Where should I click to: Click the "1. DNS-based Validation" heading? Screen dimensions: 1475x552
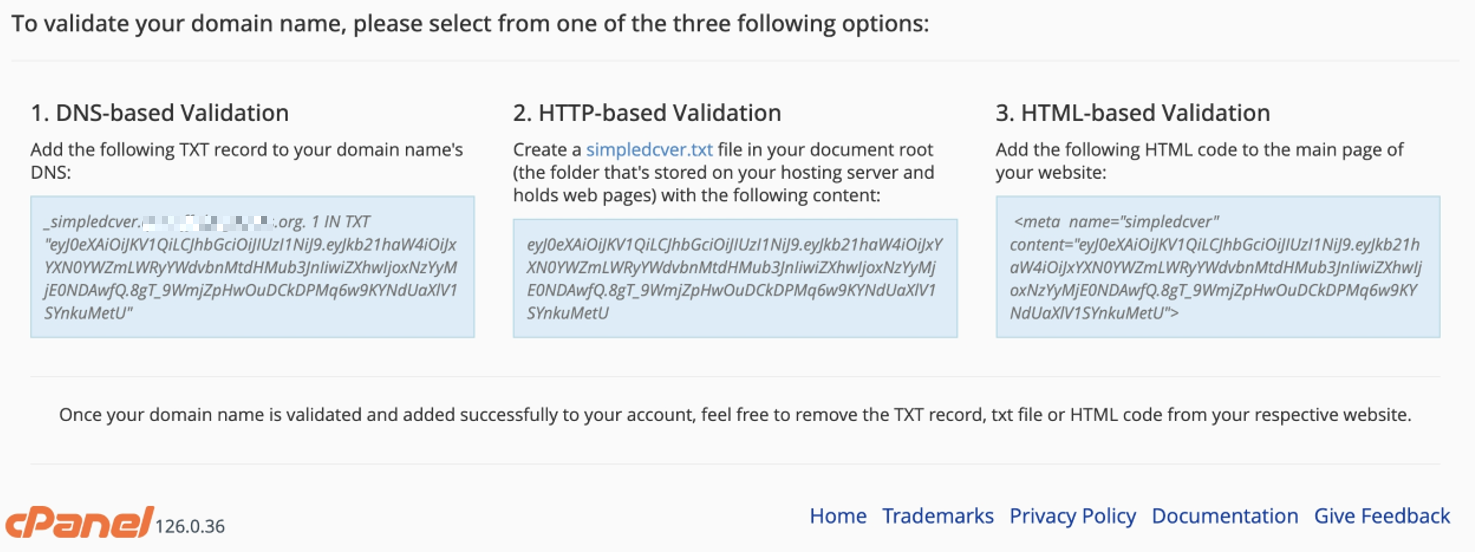click(159, 113)
